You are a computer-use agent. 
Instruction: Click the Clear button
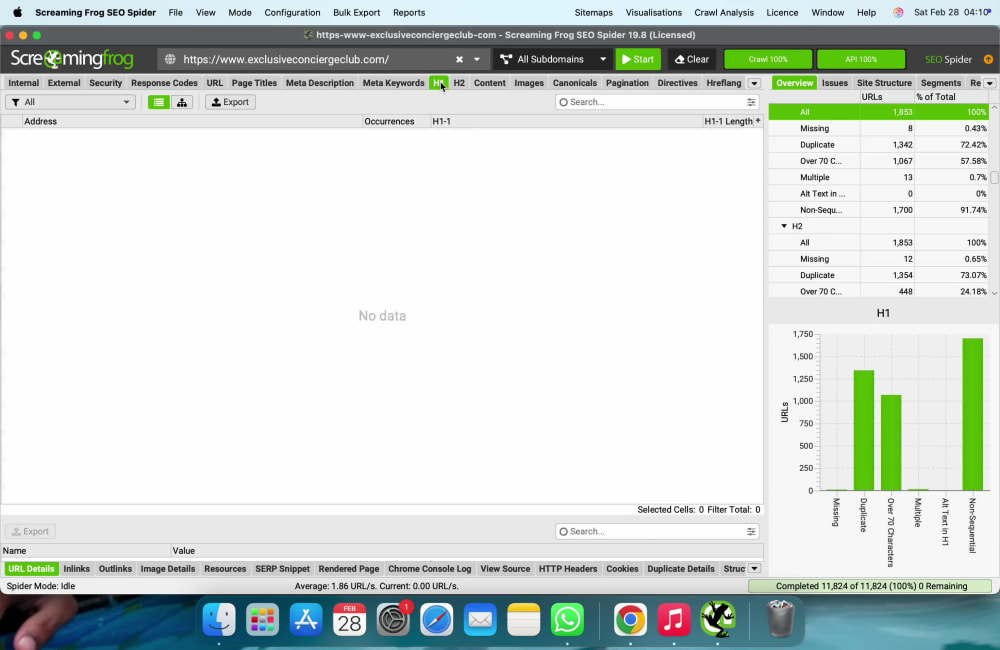point(692,59)
